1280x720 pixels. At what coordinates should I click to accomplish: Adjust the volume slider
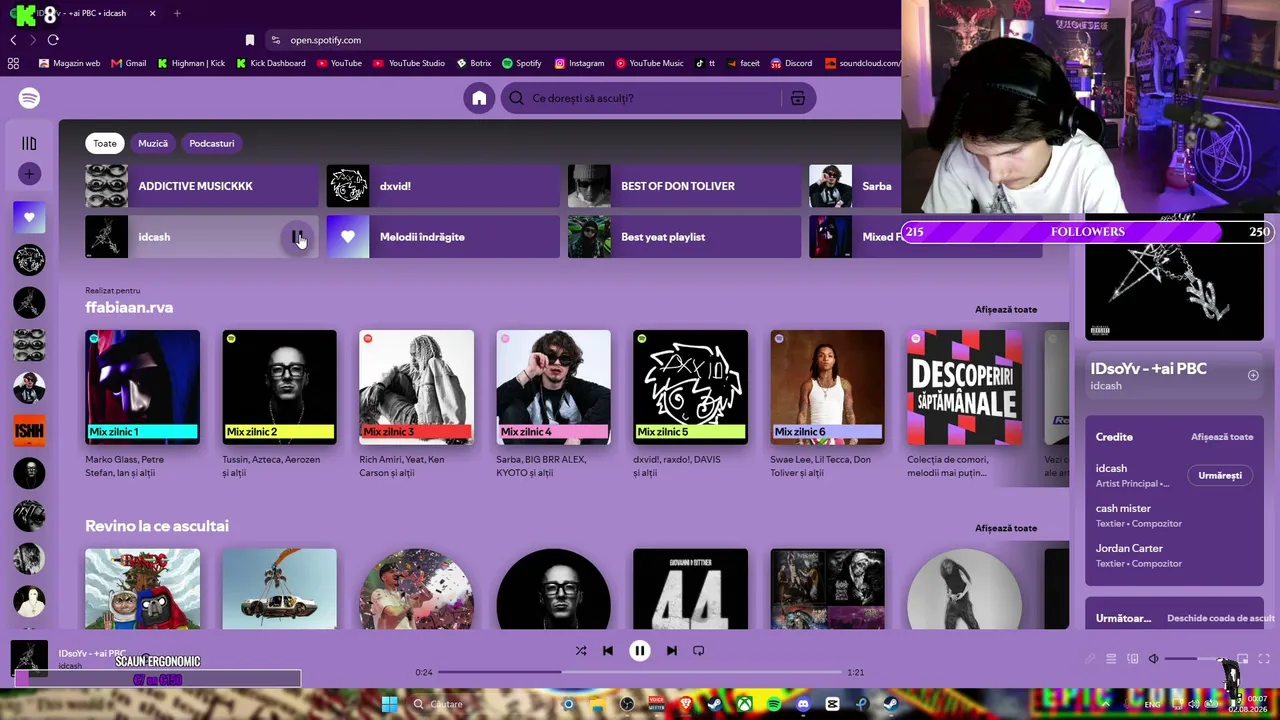click(1195, 659)
